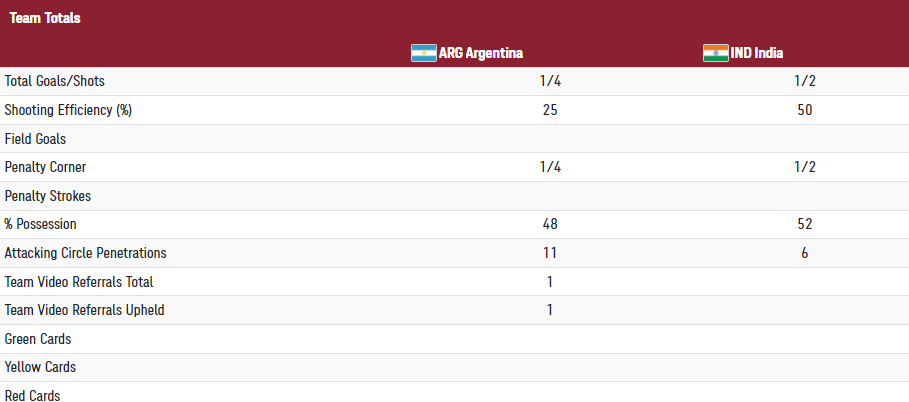Click Argentina's possession value 48
The image size is (909, 402).
pyautogui.click(x=550, y=224)
